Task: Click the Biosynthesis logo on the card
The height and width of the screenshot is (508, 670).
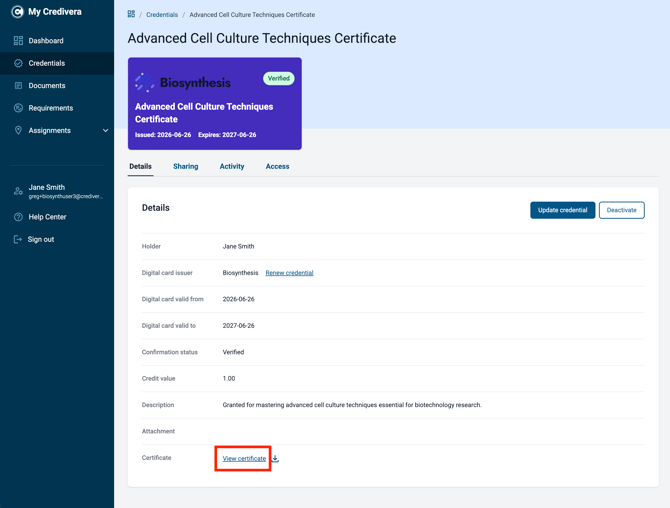Action: pyautogui.click(x=183, y=82)
